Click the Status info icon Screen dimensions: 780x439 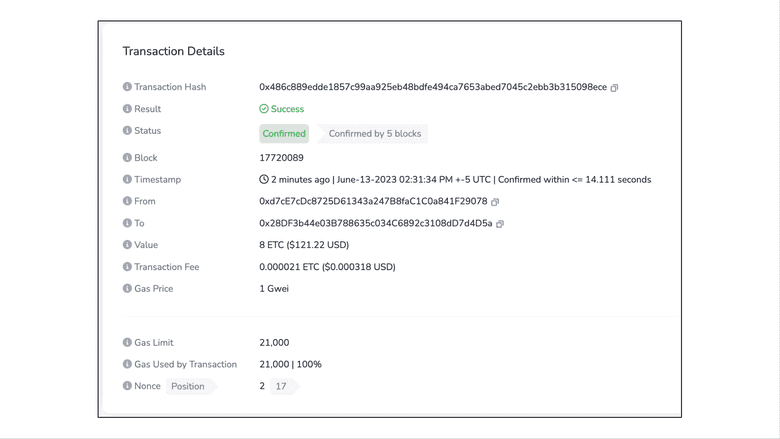click(x=127, y=131)
